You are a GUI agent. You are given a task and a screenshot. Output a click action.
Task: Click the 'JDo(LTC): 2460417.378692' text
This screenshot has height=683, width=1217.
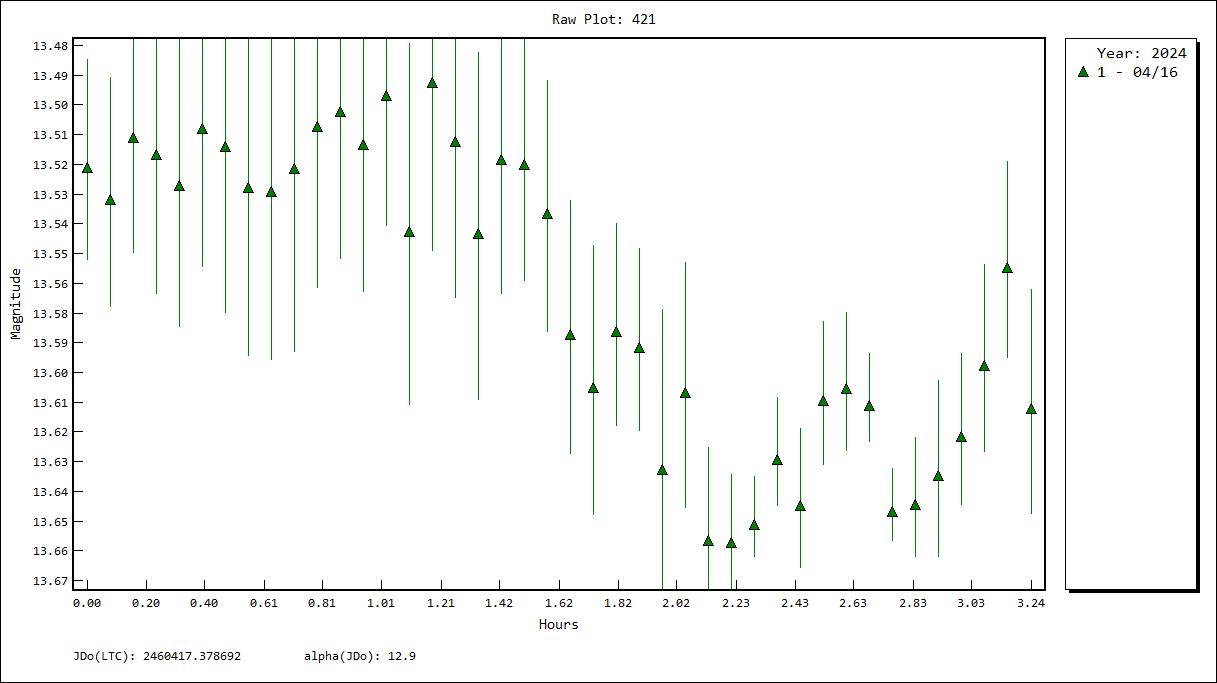(x=157, y=657)
